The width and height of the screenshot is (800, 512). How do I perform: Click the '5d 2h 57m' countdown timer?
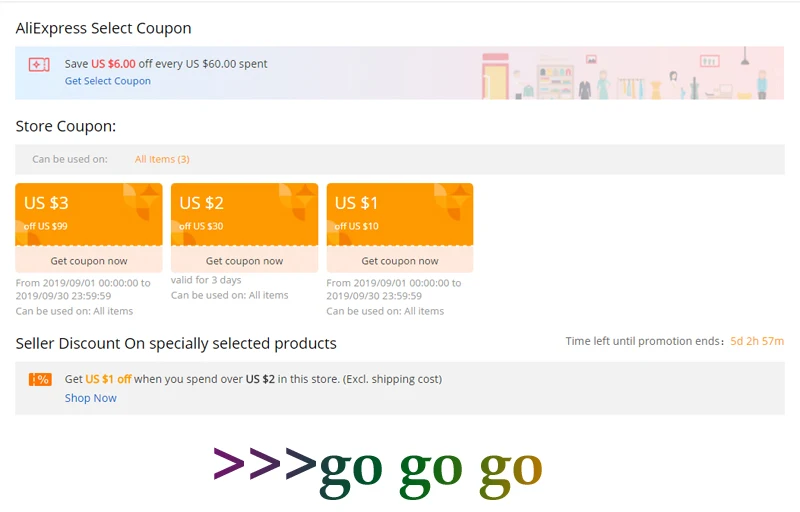click(757, 341)
